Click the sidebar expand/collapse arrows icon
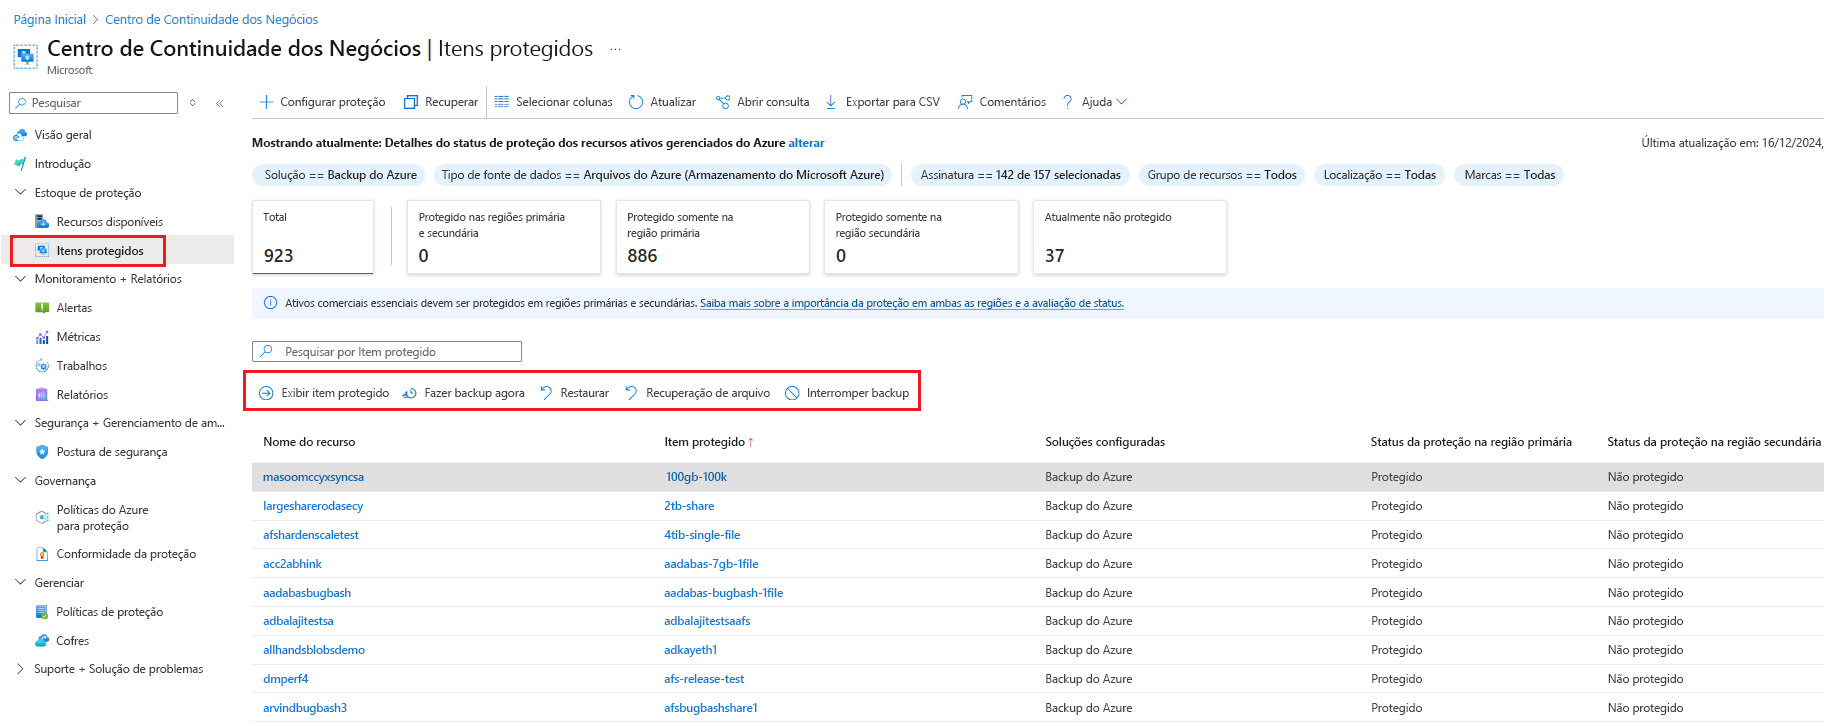 click(192, 103)
